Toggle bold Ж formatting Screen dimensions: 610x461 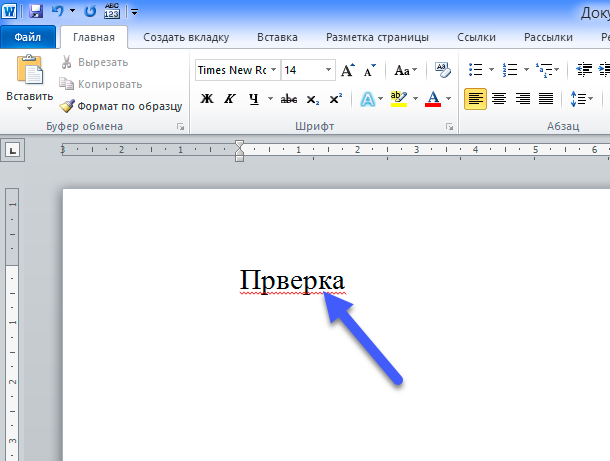(x=207, y=99)
